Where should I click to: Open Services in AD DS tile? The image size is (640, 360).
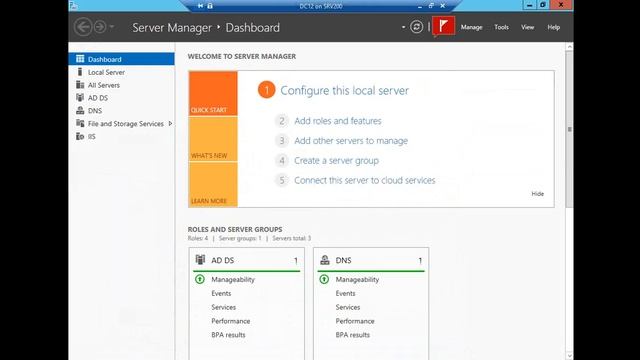pos(223,307)
